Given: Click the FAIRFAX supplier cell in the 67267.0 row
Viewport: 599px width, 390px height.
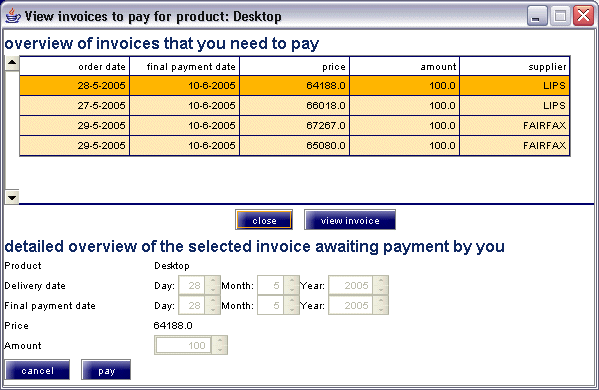Looking at the screenshot, I should click(515, 125).
